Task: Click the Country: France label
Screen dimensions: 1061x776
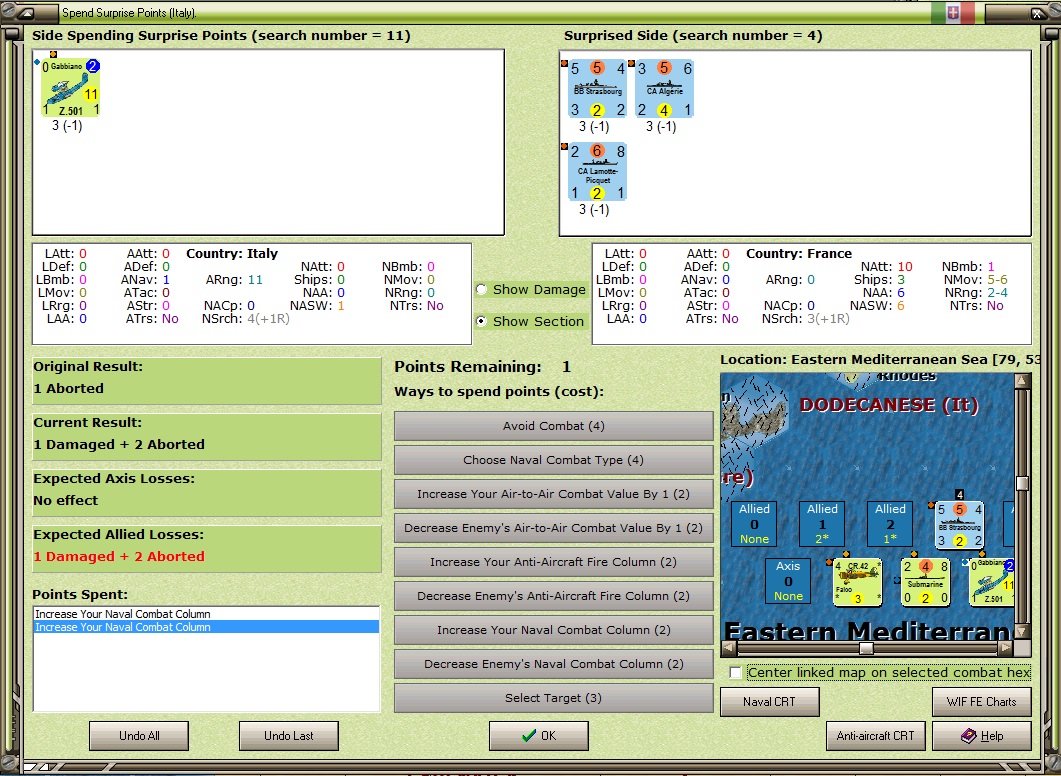Action: (x=798, y=254)
